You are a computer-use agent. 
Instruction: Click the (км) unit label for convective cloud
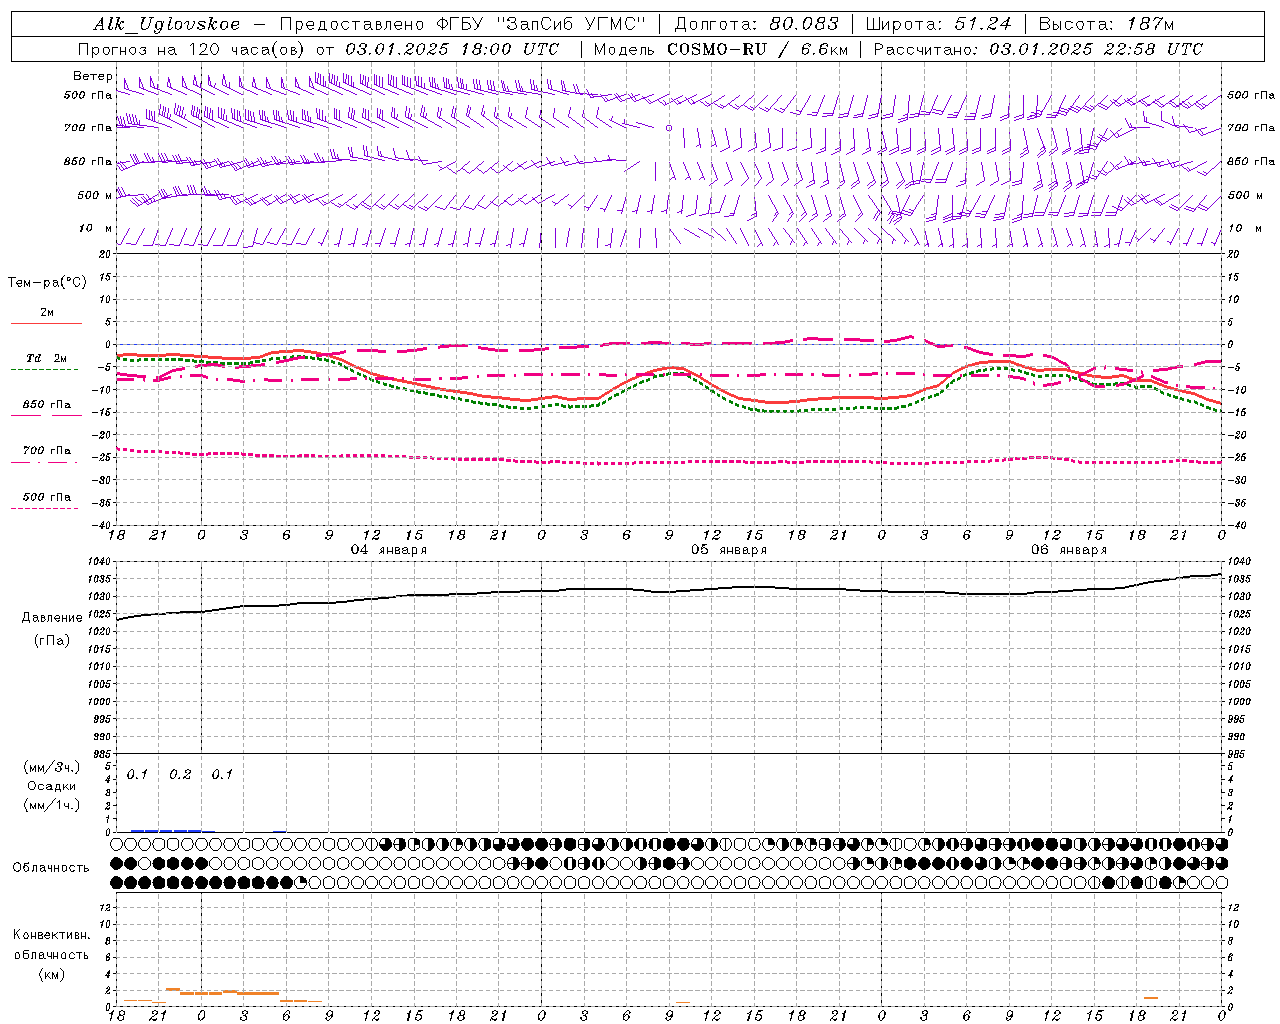51,974
